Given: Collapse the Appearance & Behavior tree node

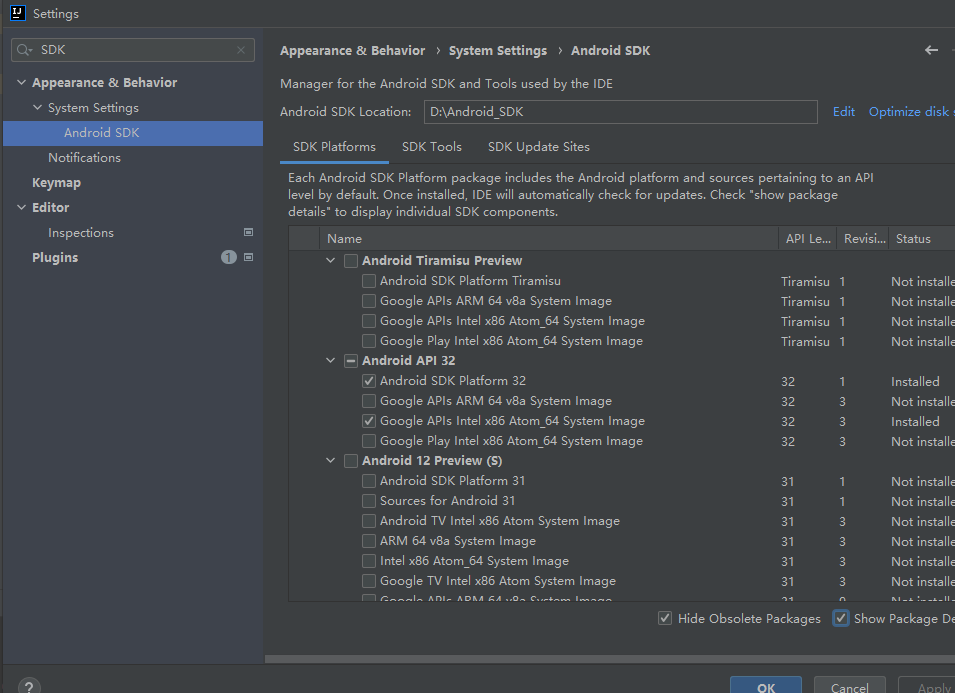Looking at the screenshot, I should 22,83.
